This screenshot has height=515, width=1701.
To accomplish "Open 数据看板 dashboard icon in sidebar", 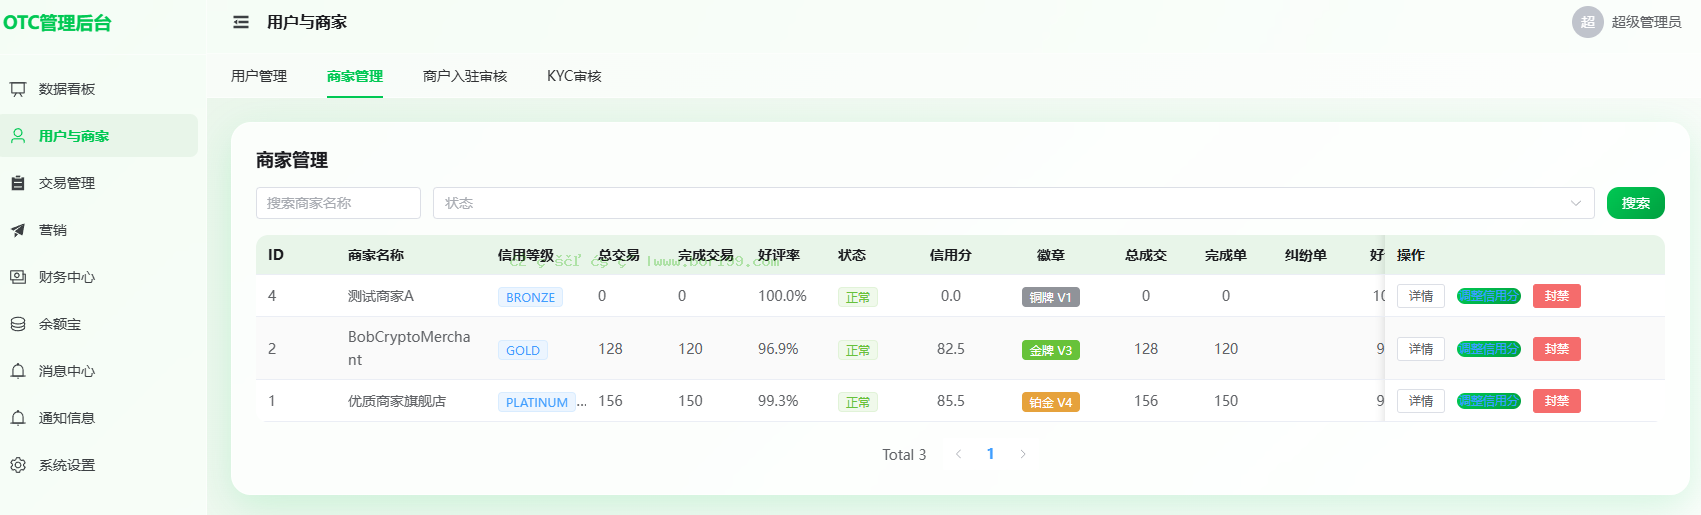I will click(x=18, y=89).
